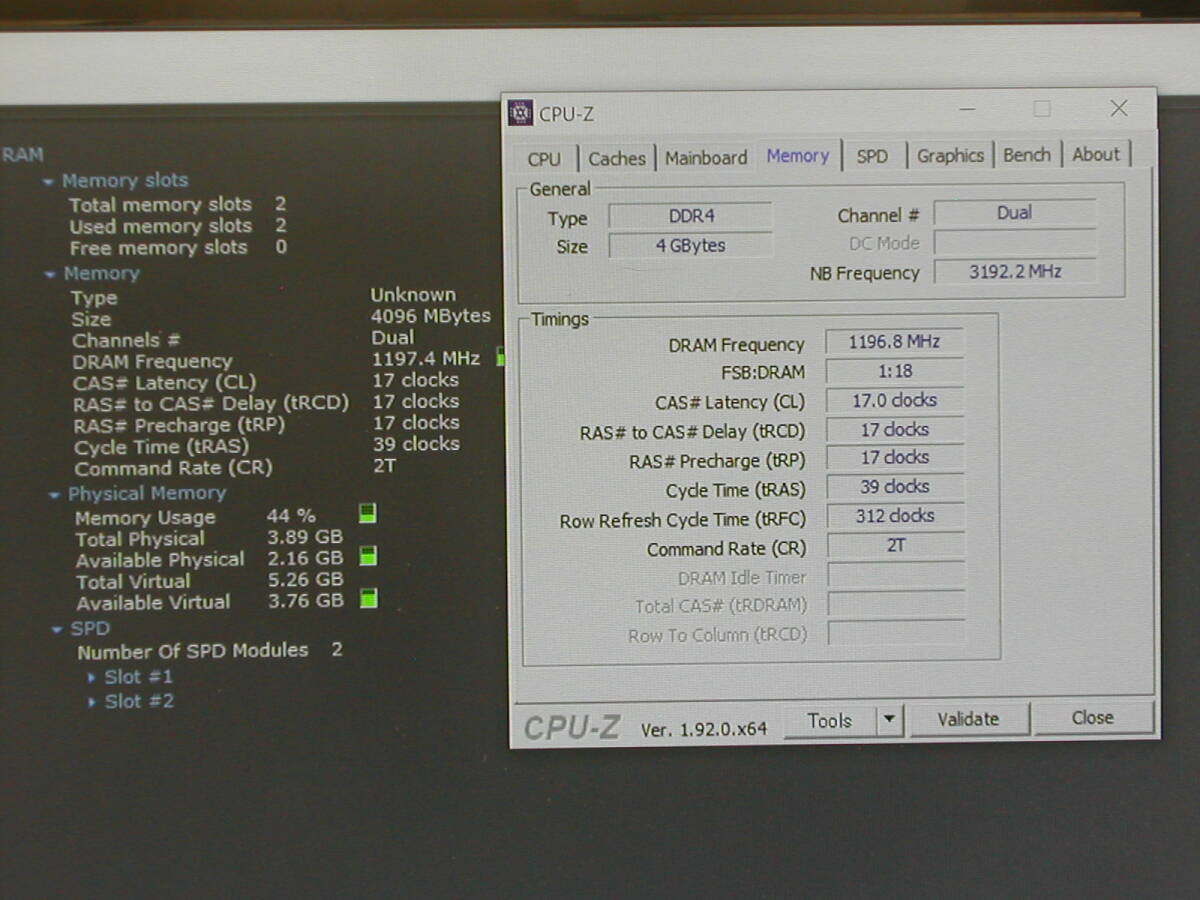Click the Total Virtual 5.26 GB value
This screenshot has height=900, width=1200.
tap(306, 579)
